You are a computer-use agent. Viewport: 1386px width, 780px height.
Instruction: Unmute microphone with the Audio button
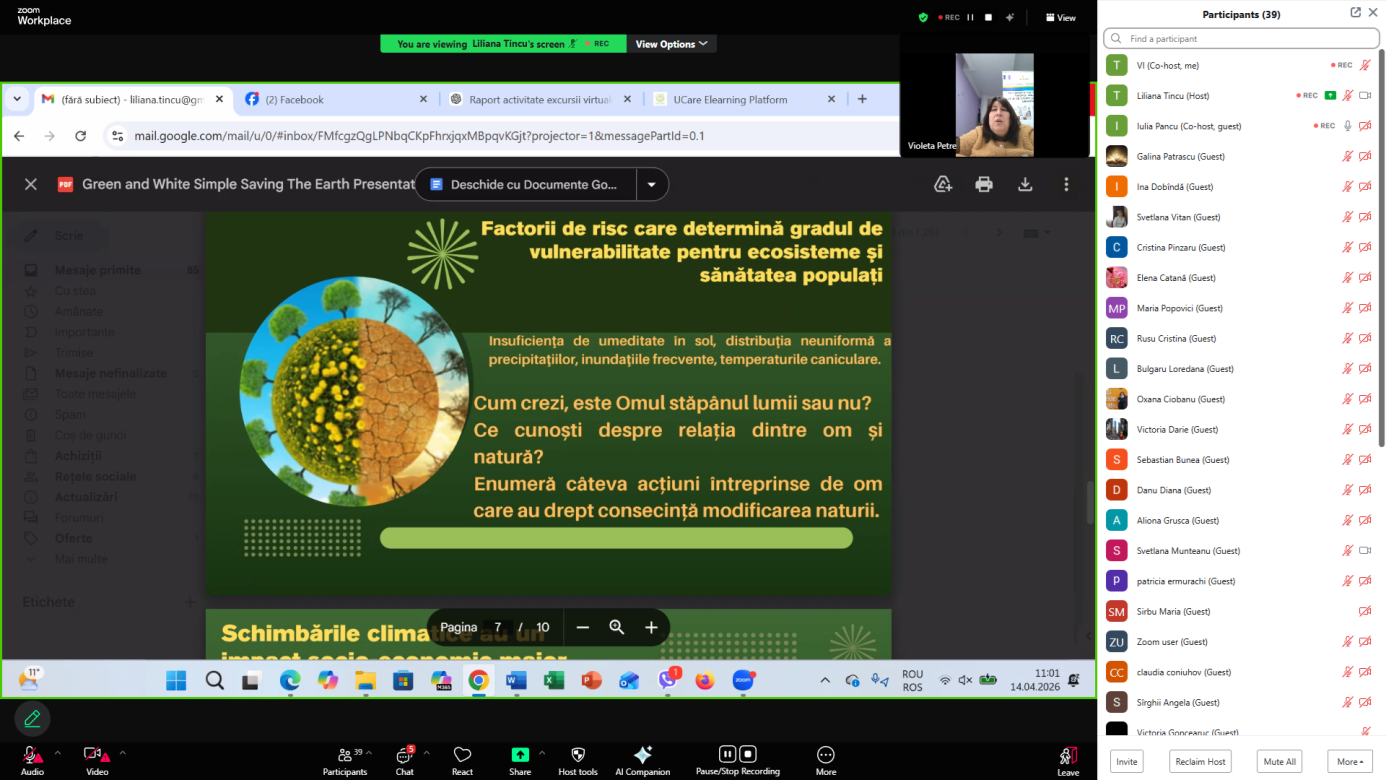[x=32, y=755]
